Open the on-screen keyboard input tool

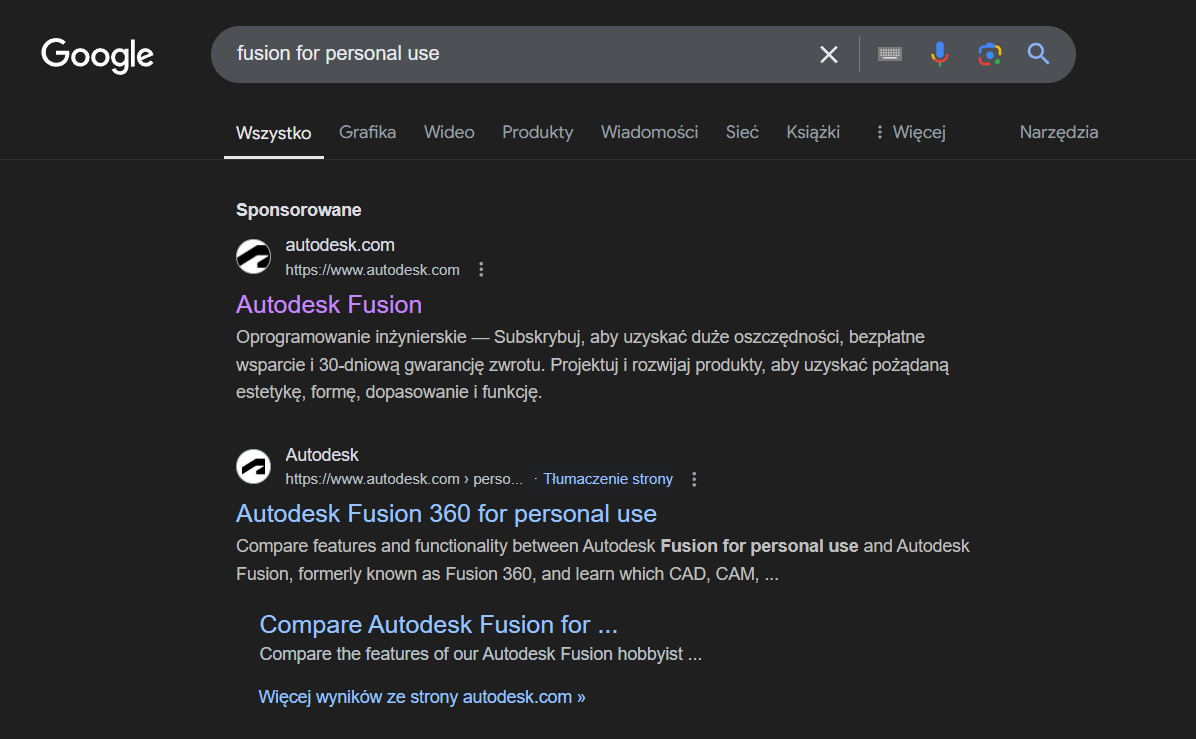[x=889, y=54]
